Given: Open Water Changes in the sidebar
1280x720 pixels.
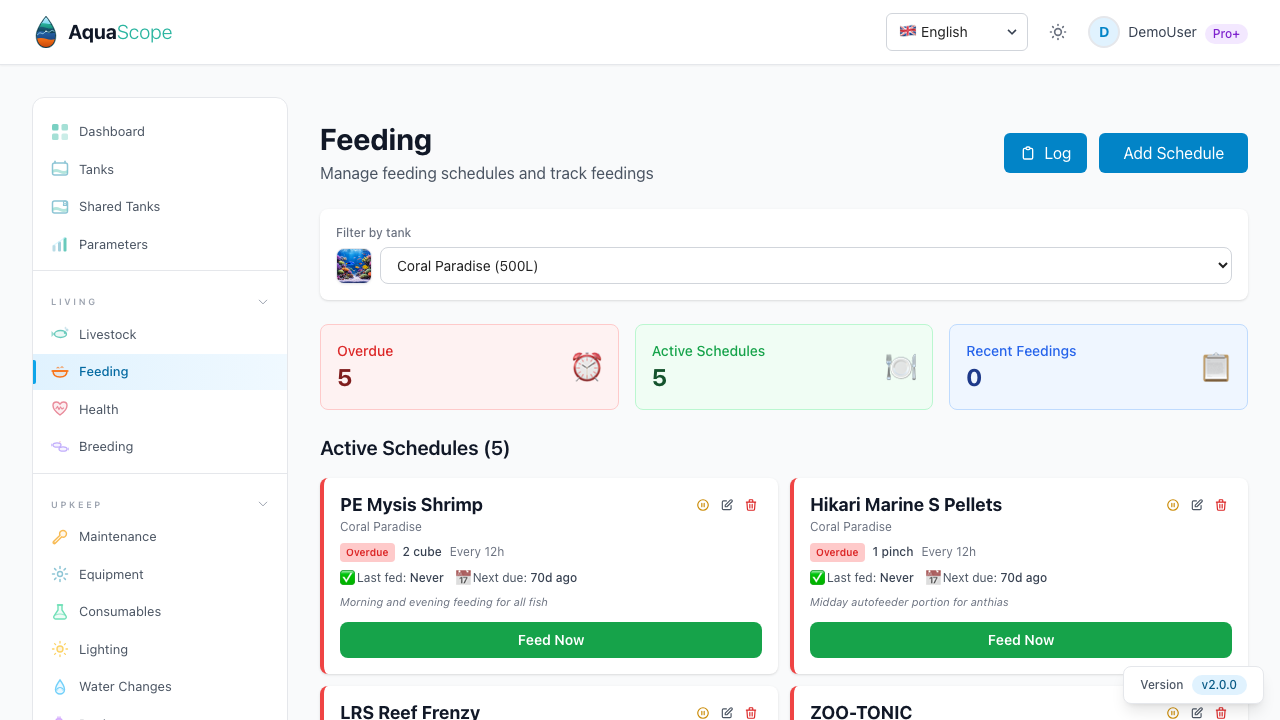Looking at the screenshot, I should point(125,686).
